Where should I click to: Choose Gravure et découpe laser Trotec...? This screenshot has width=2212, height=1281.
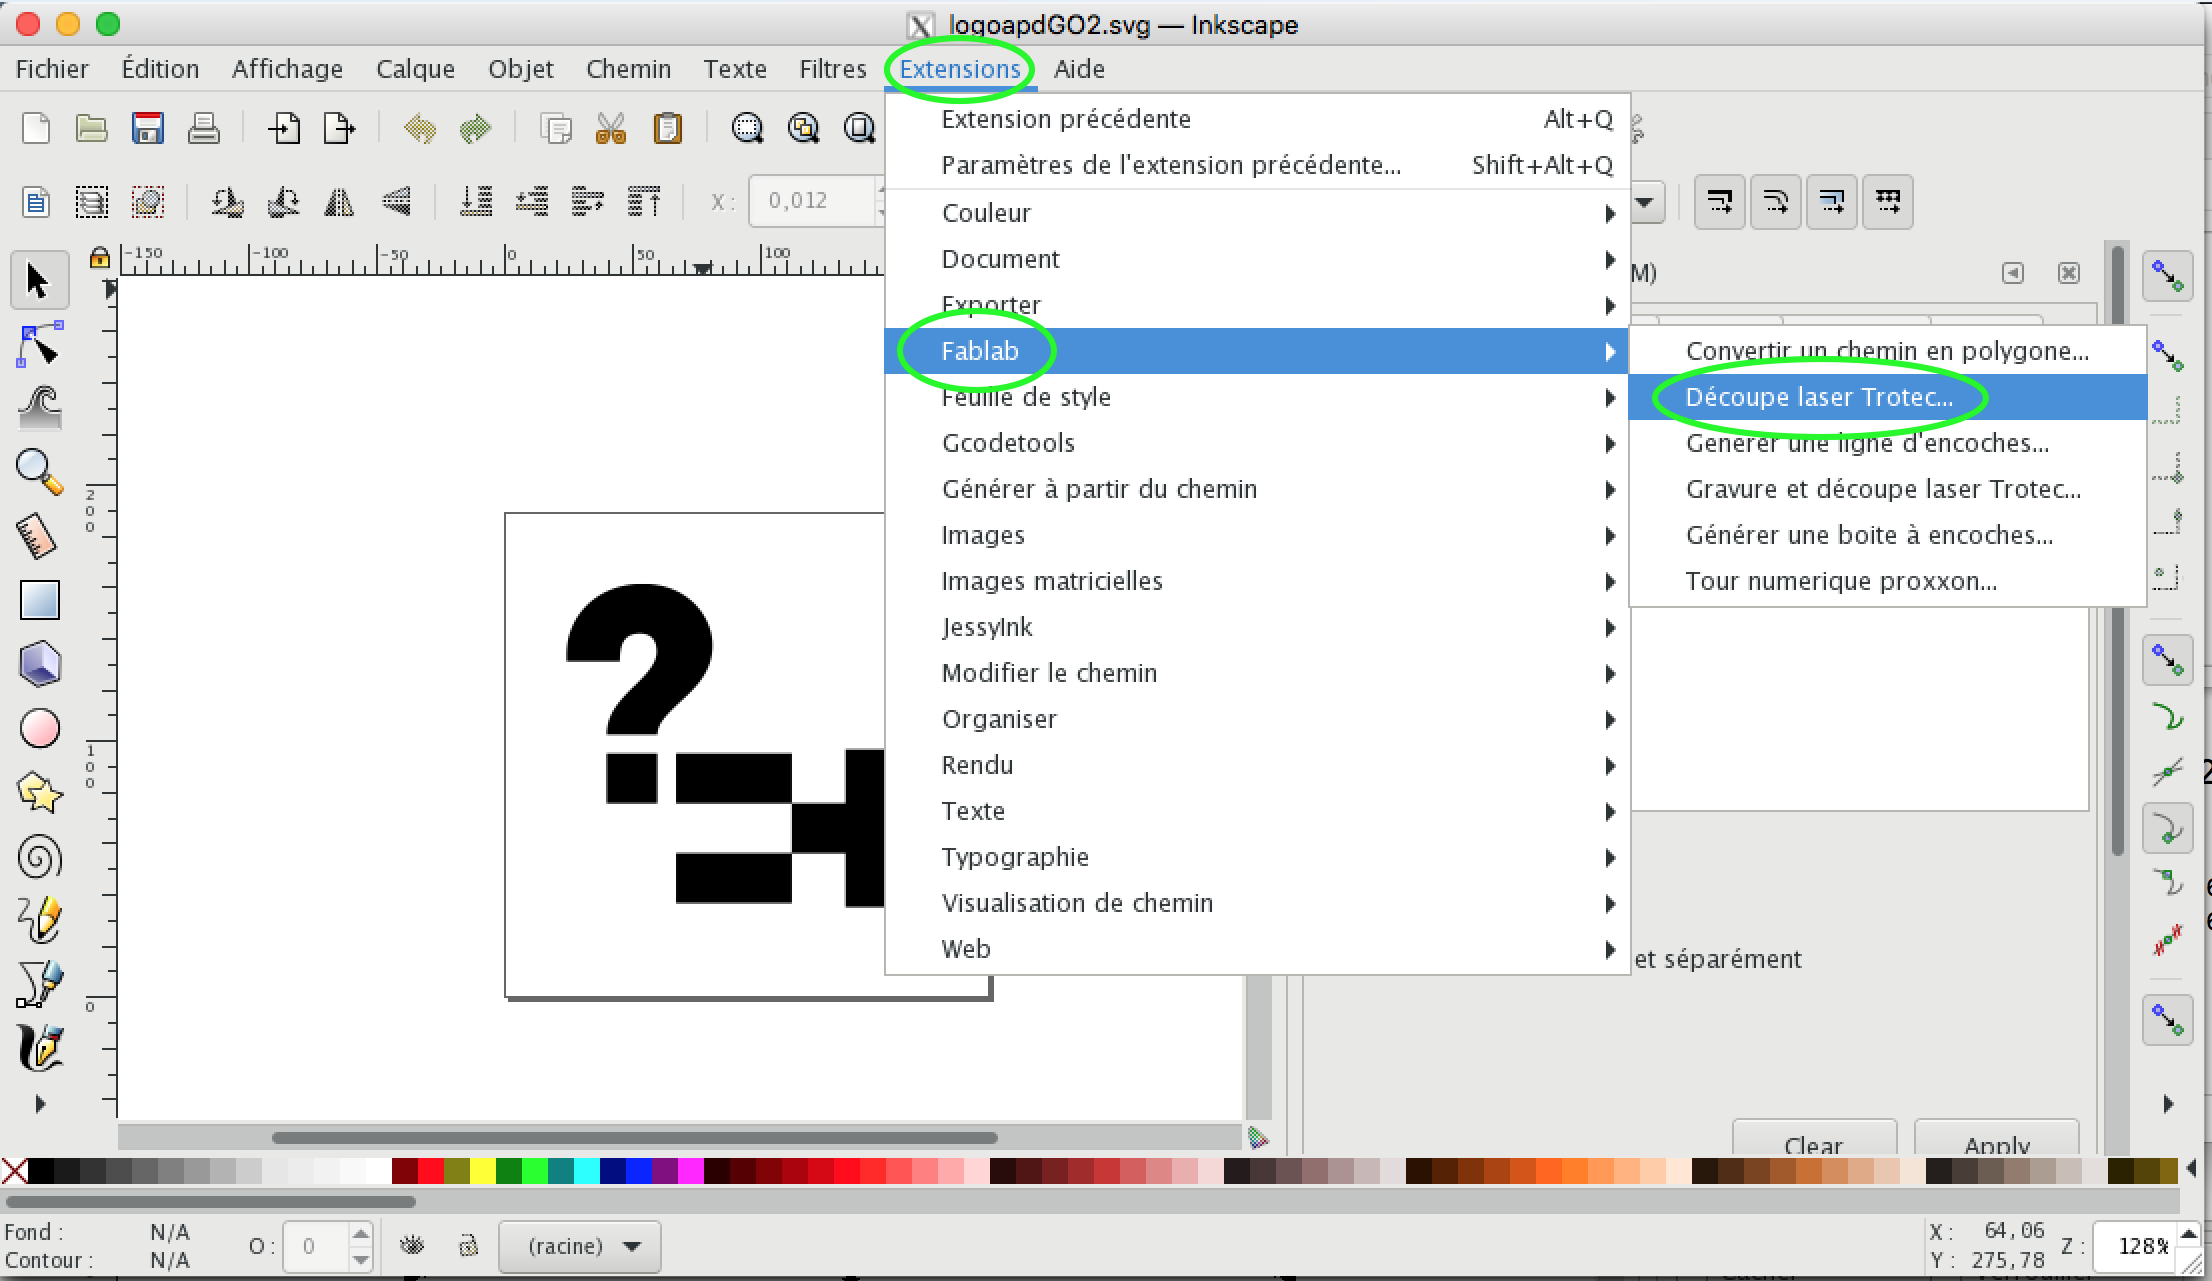coord(1888,489)
